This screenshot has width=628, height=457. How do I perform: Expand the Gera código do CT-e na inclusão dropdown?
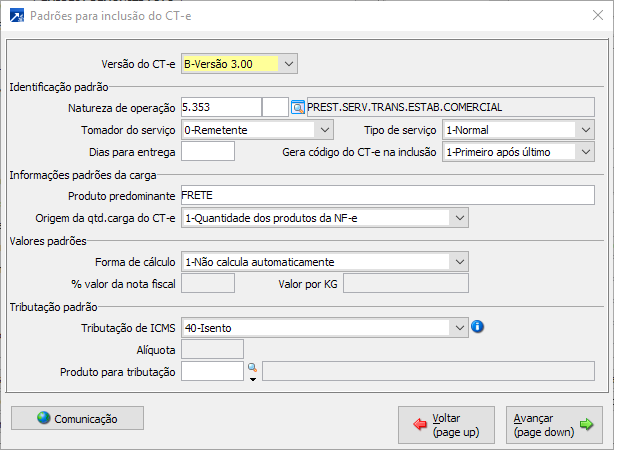point(586,152)
